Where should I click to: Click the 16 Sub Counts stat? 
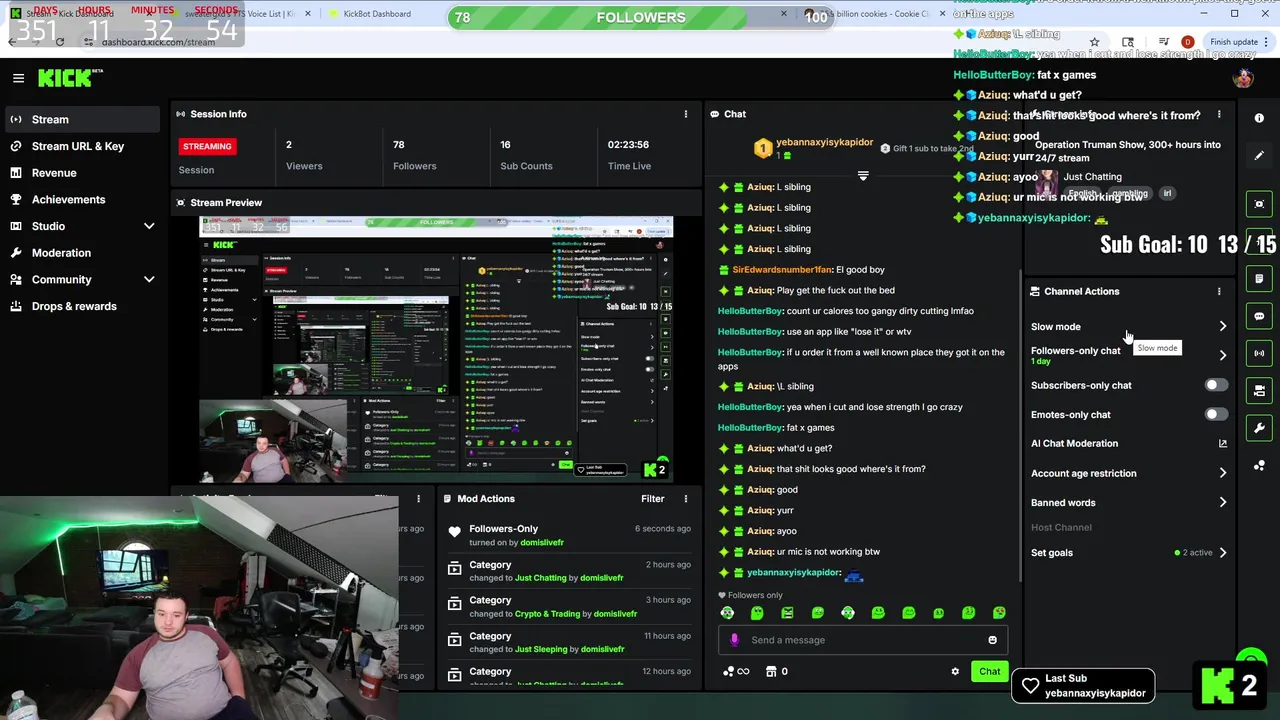tap(526, 155)
